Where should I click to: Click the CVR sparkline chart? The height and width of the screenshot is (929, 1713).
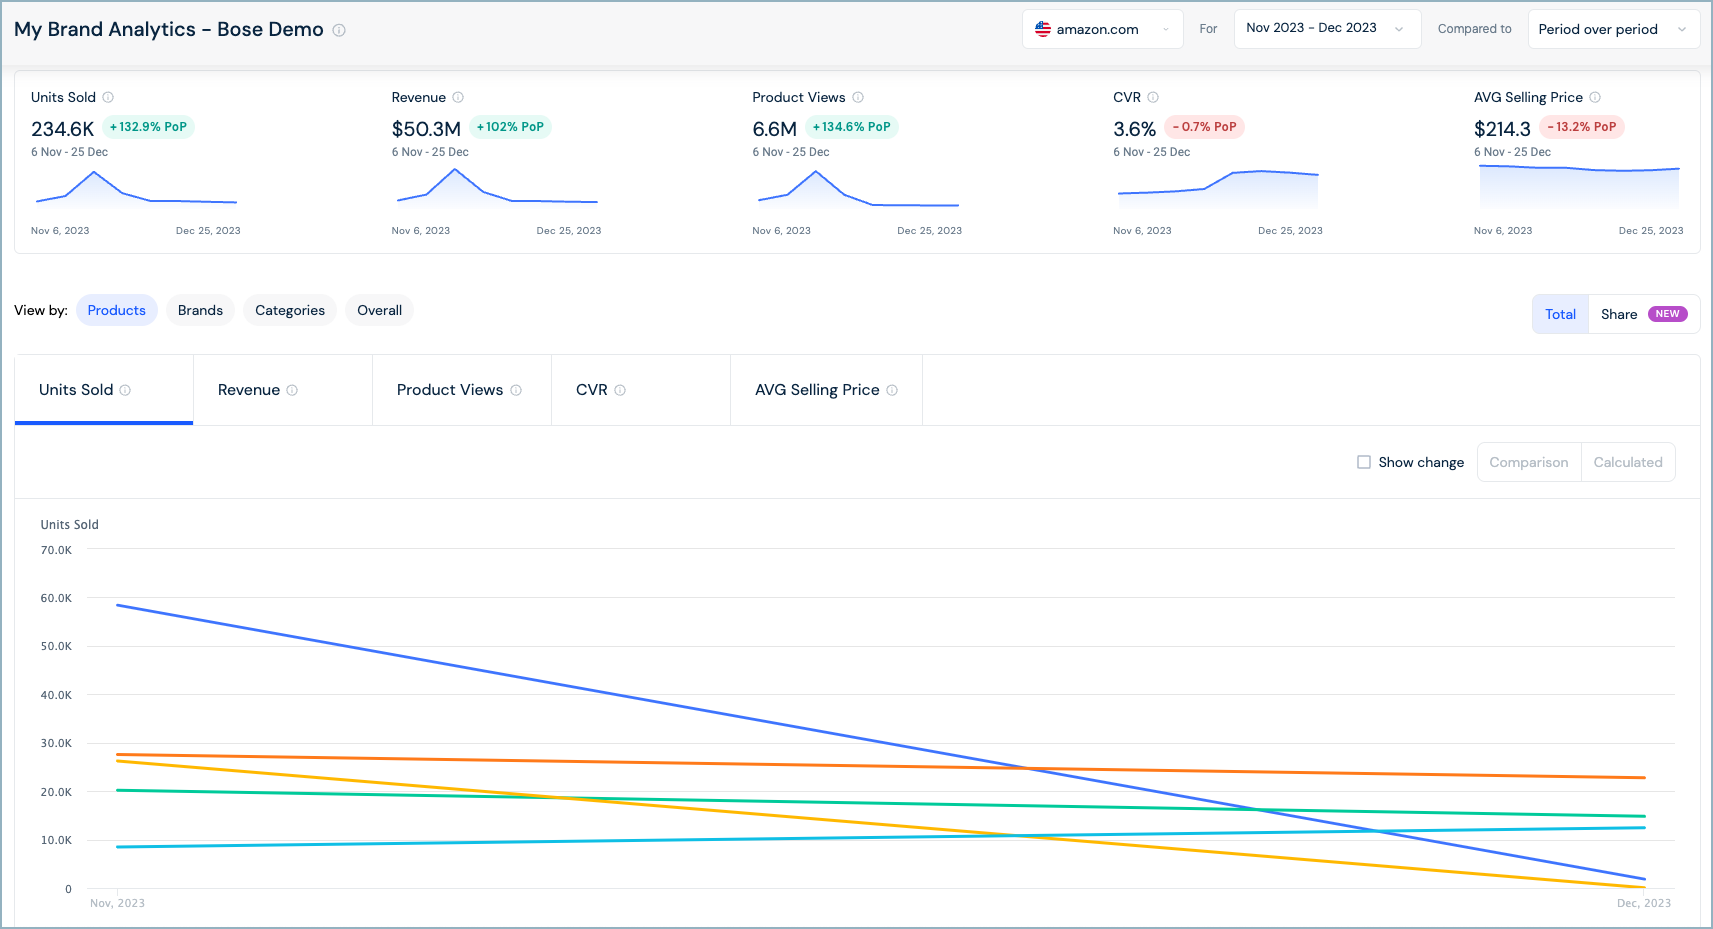1218,188
